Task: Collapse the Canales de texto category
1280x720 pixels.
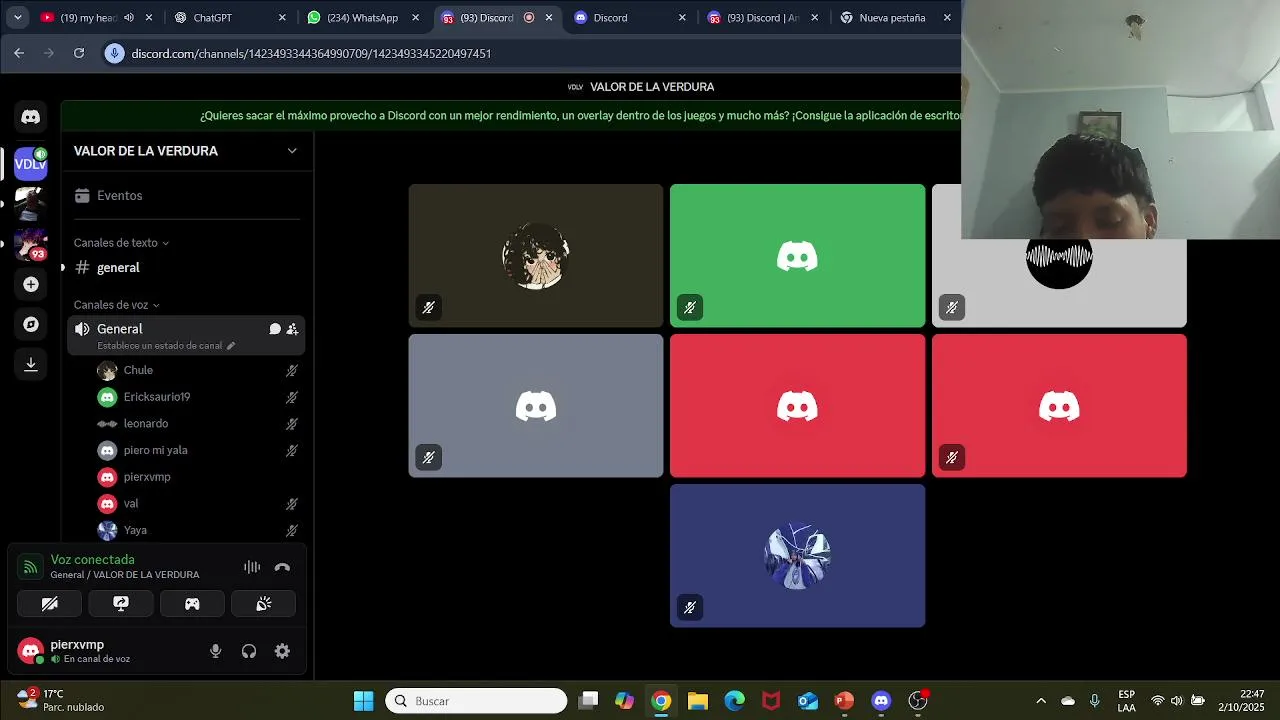Action: click(121, 243)
